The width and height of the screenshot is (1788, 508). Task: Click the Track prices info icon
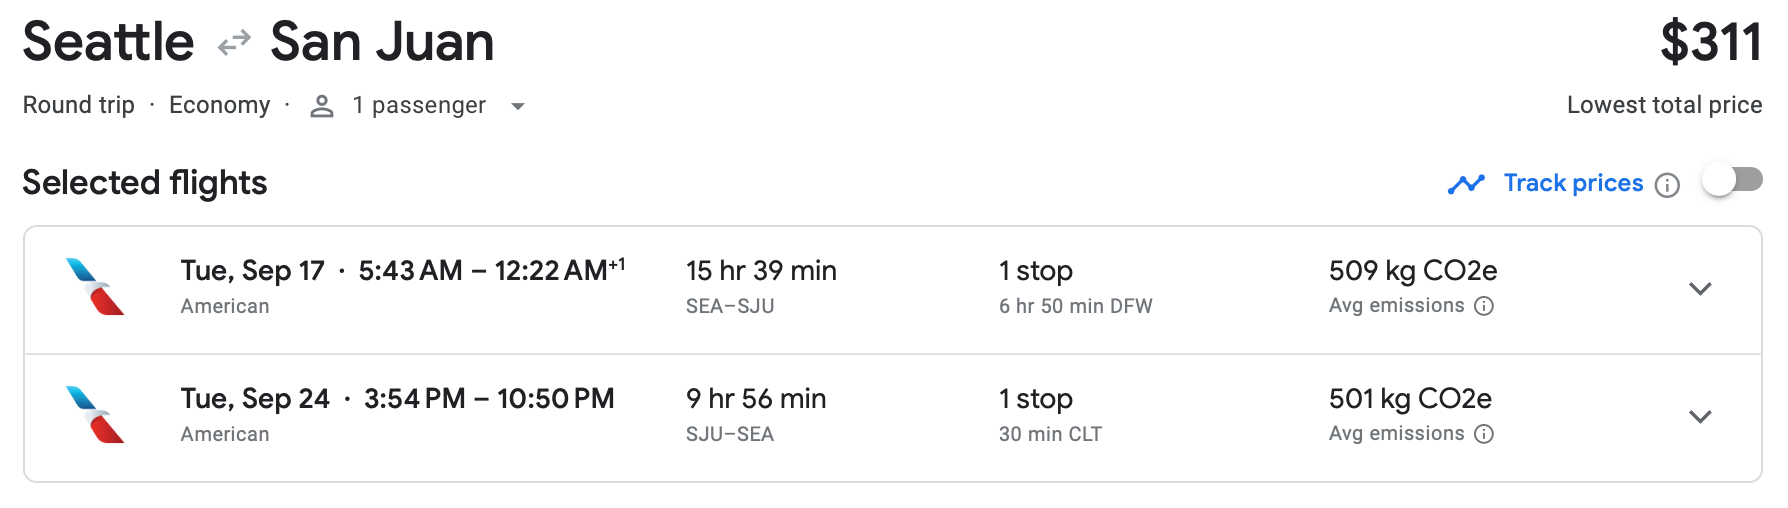1667,185
